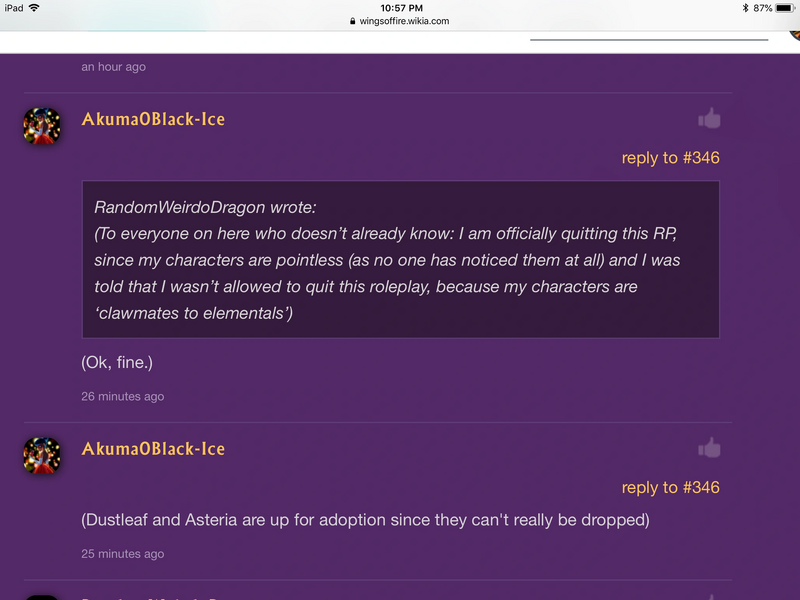This screenshot has width=800, height=600.
Task: Open avatar of first AkumaOBlack-Ice post
Action: point(42,126)
